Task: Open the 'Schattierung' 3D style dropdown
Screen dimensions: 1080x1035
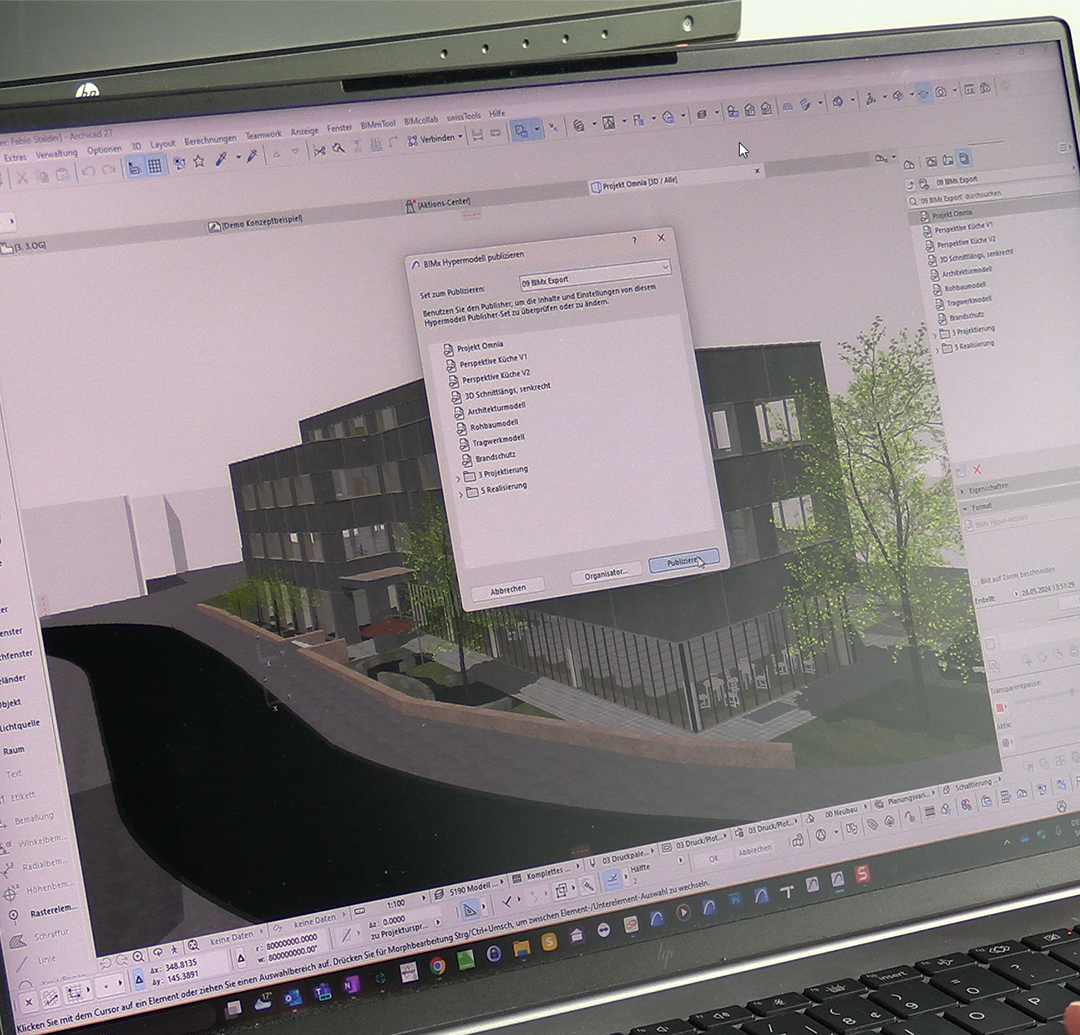Action: pos(971,785)
